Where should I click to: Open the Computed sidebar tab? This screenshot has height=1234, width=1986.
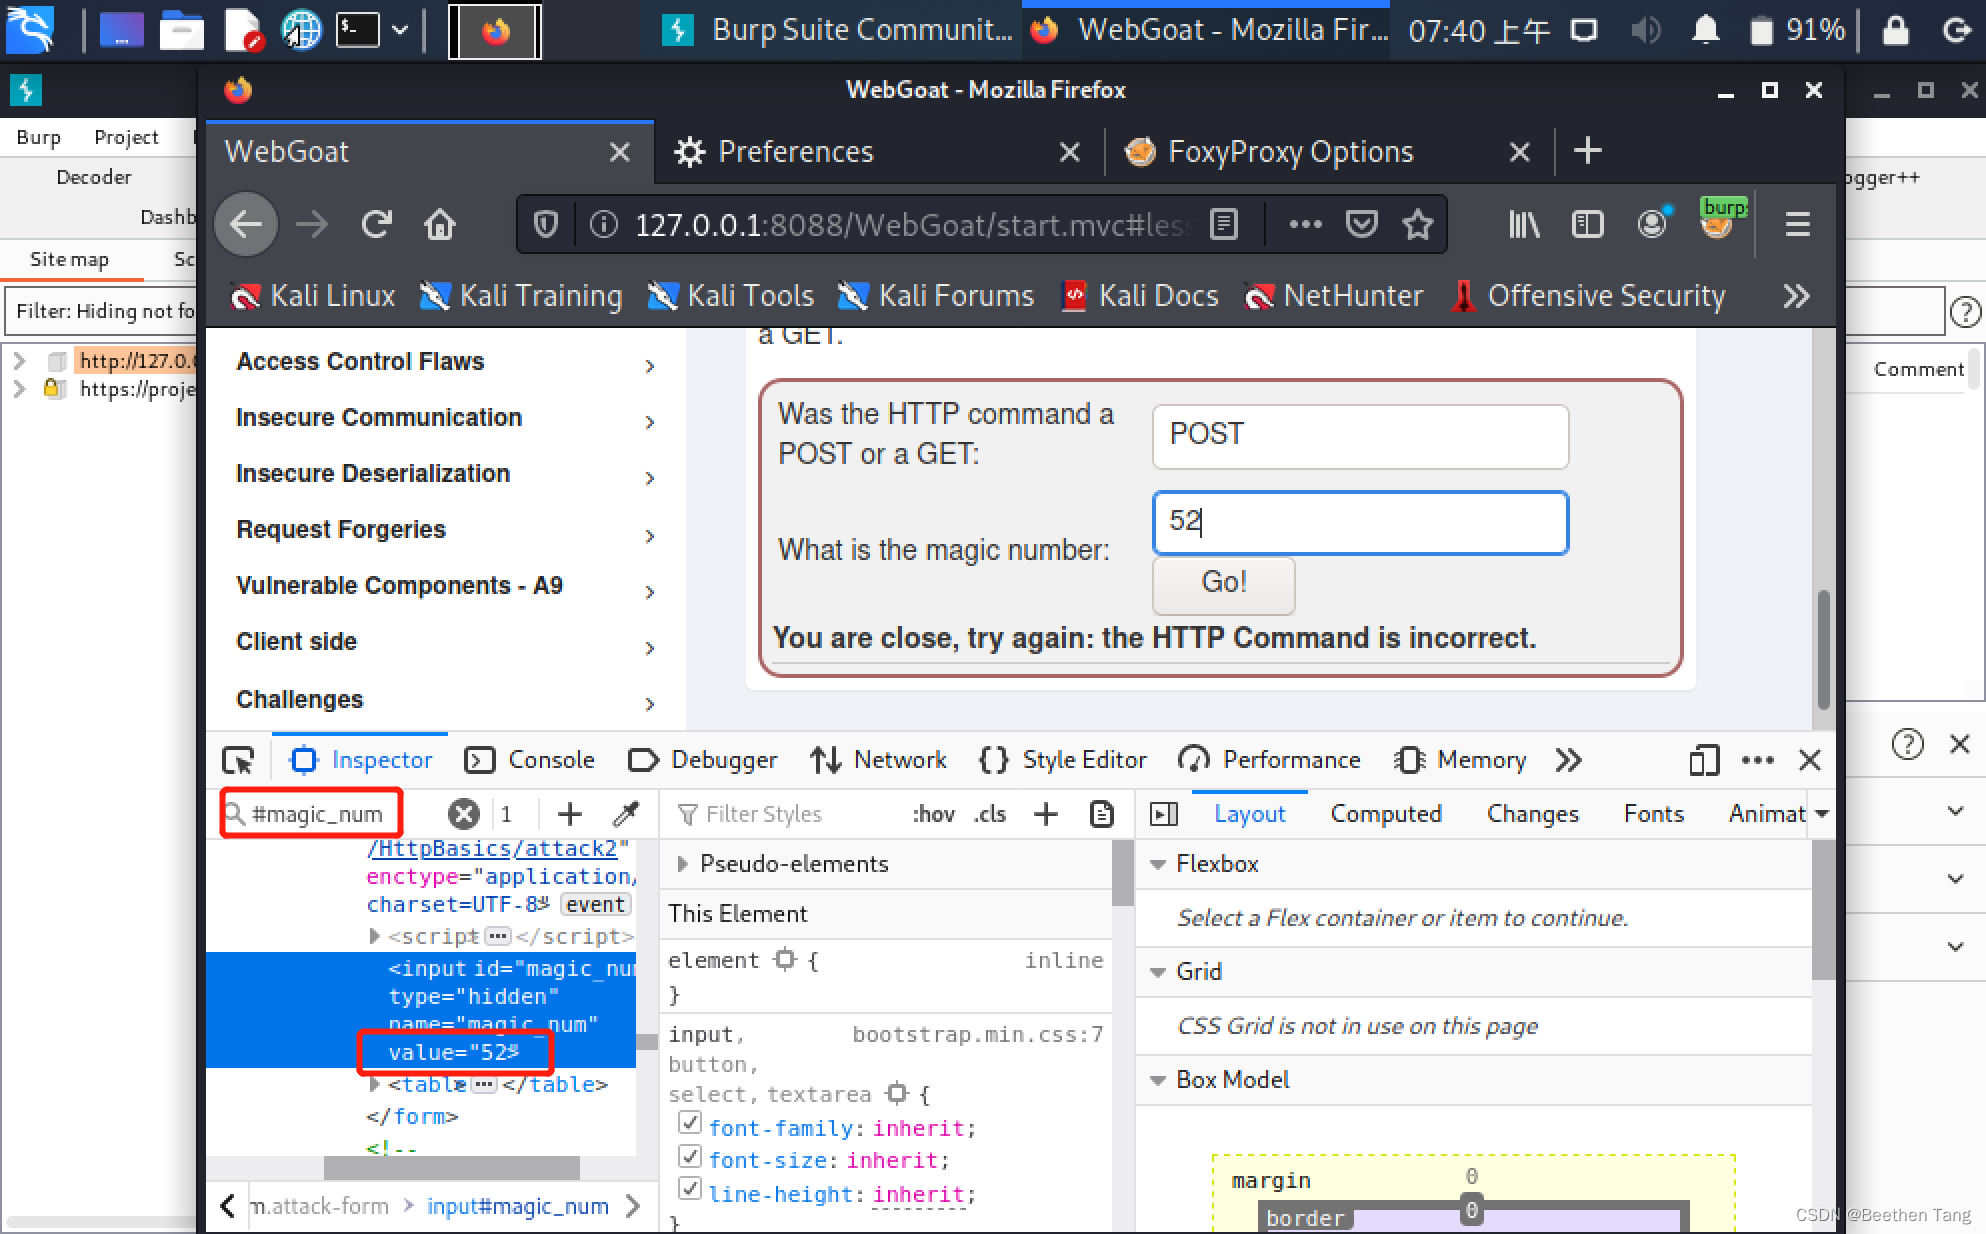pos(1386,814)
